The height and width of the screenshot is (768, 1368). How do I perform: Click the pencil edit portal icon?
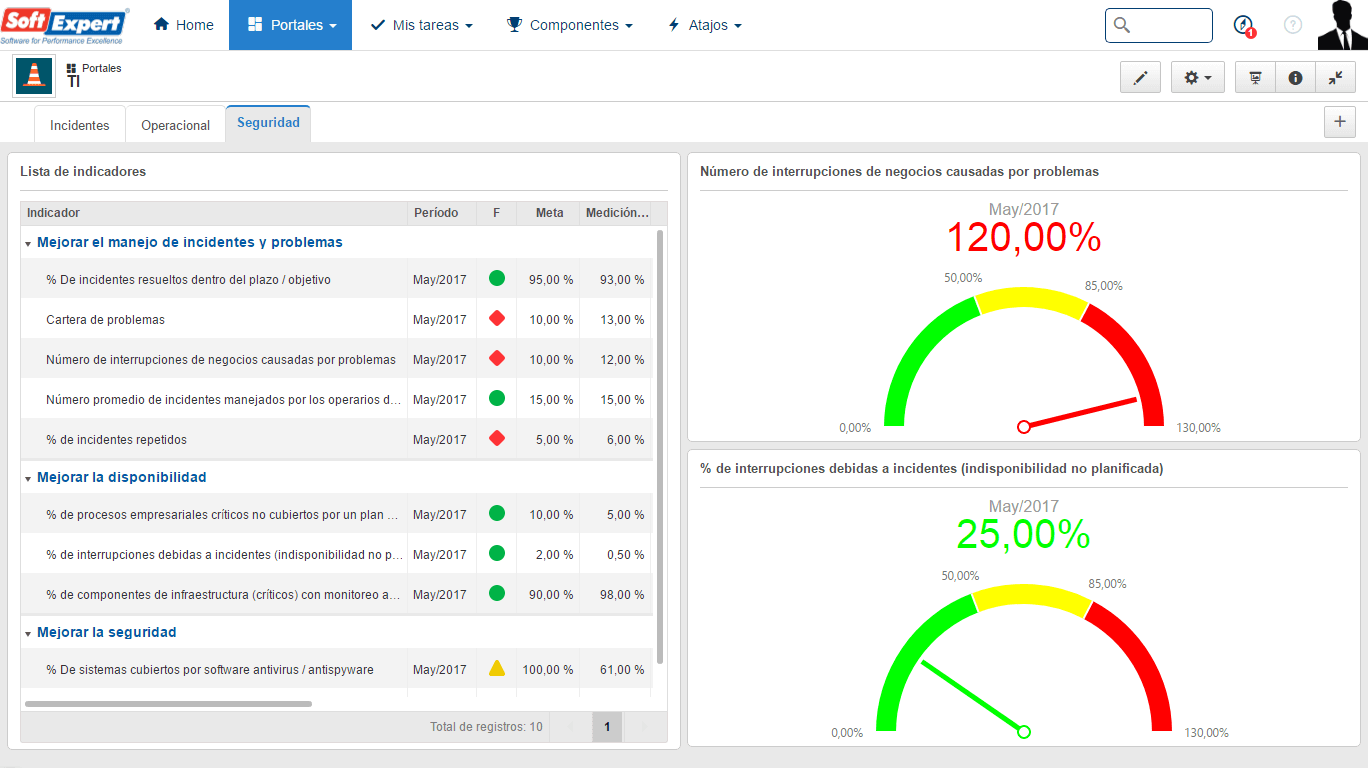(x=1141, y=77)
